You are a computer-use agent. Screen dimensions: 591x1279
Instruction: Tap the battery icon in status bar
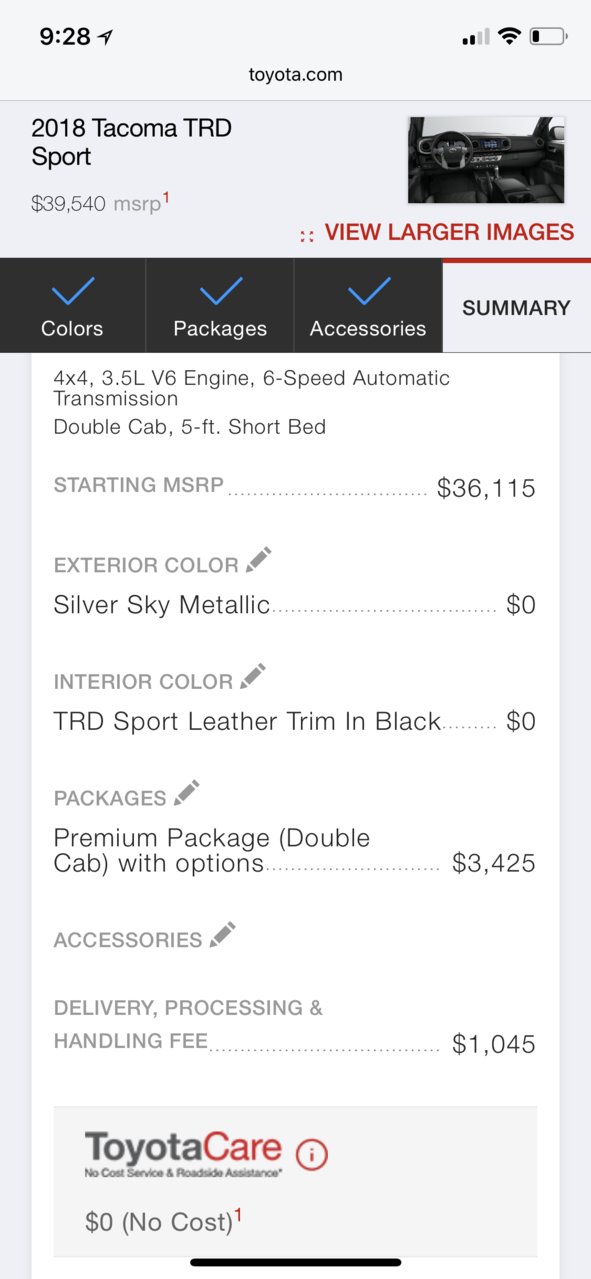[x=549, y=37]
